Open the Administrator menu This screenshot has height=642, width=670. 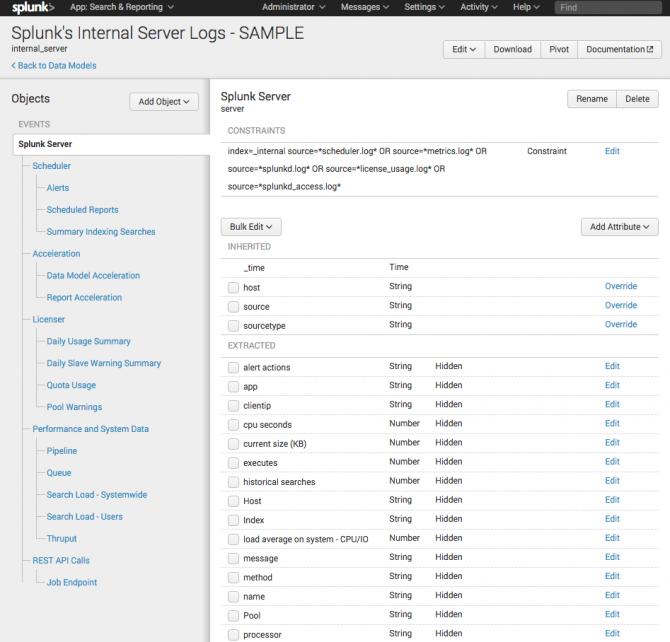pyautogui.click(x=294, y=7)
